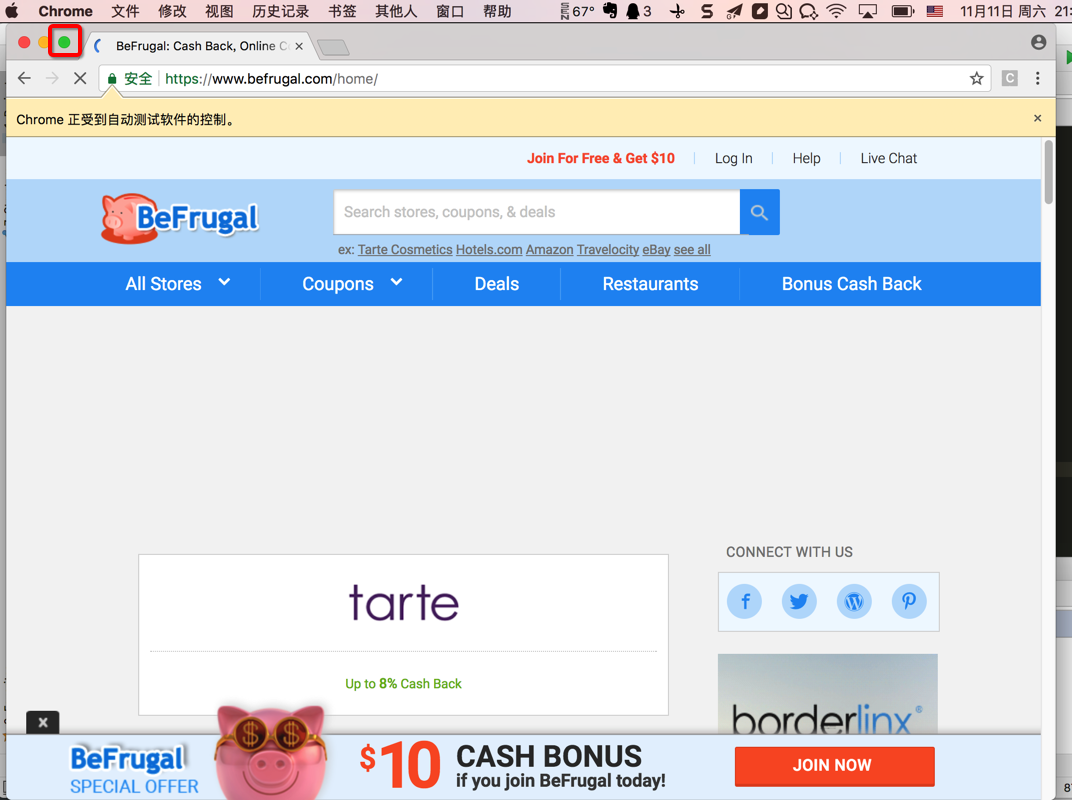Open the Deals navigation item

coord(497,284)
